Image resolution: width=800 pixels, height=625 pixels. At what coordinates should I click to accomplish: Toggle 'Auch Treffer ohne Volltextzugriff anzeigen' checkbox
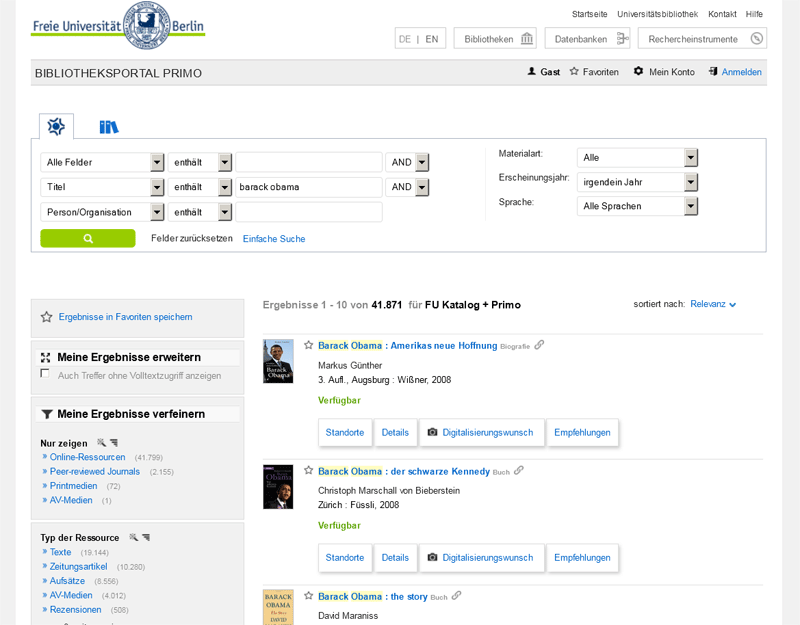point(45,373)
